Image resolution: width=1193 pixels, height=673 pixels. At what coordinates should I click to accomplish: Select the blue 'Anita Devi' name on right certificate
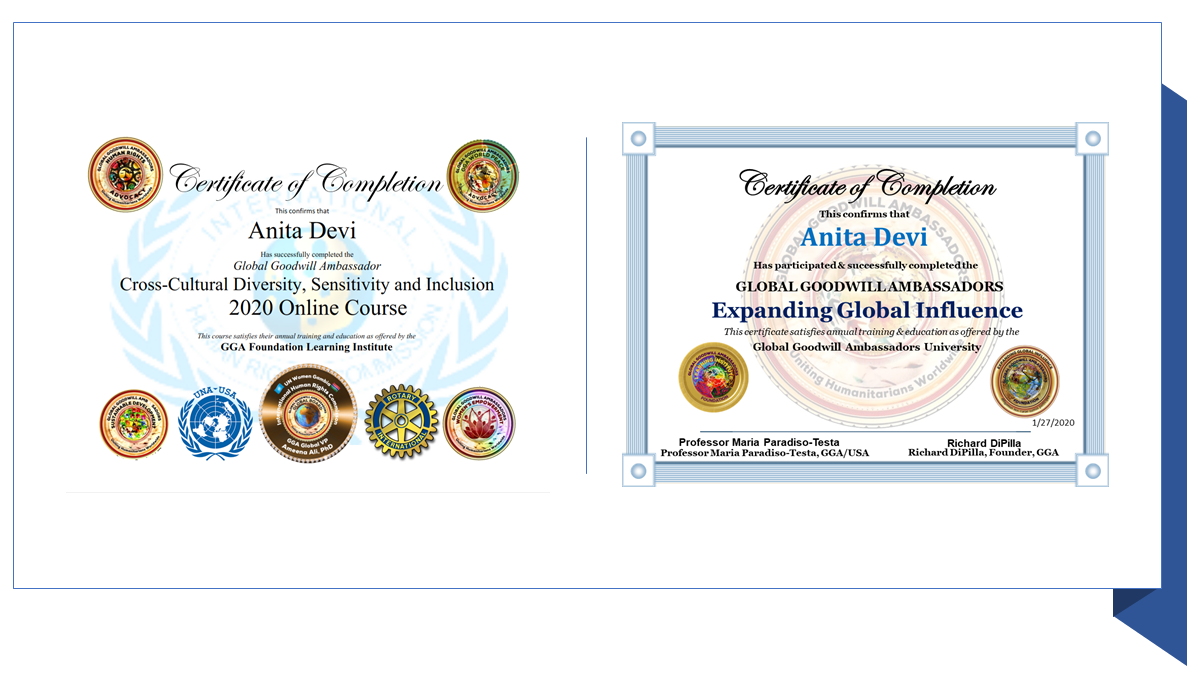tap(864, 237)
